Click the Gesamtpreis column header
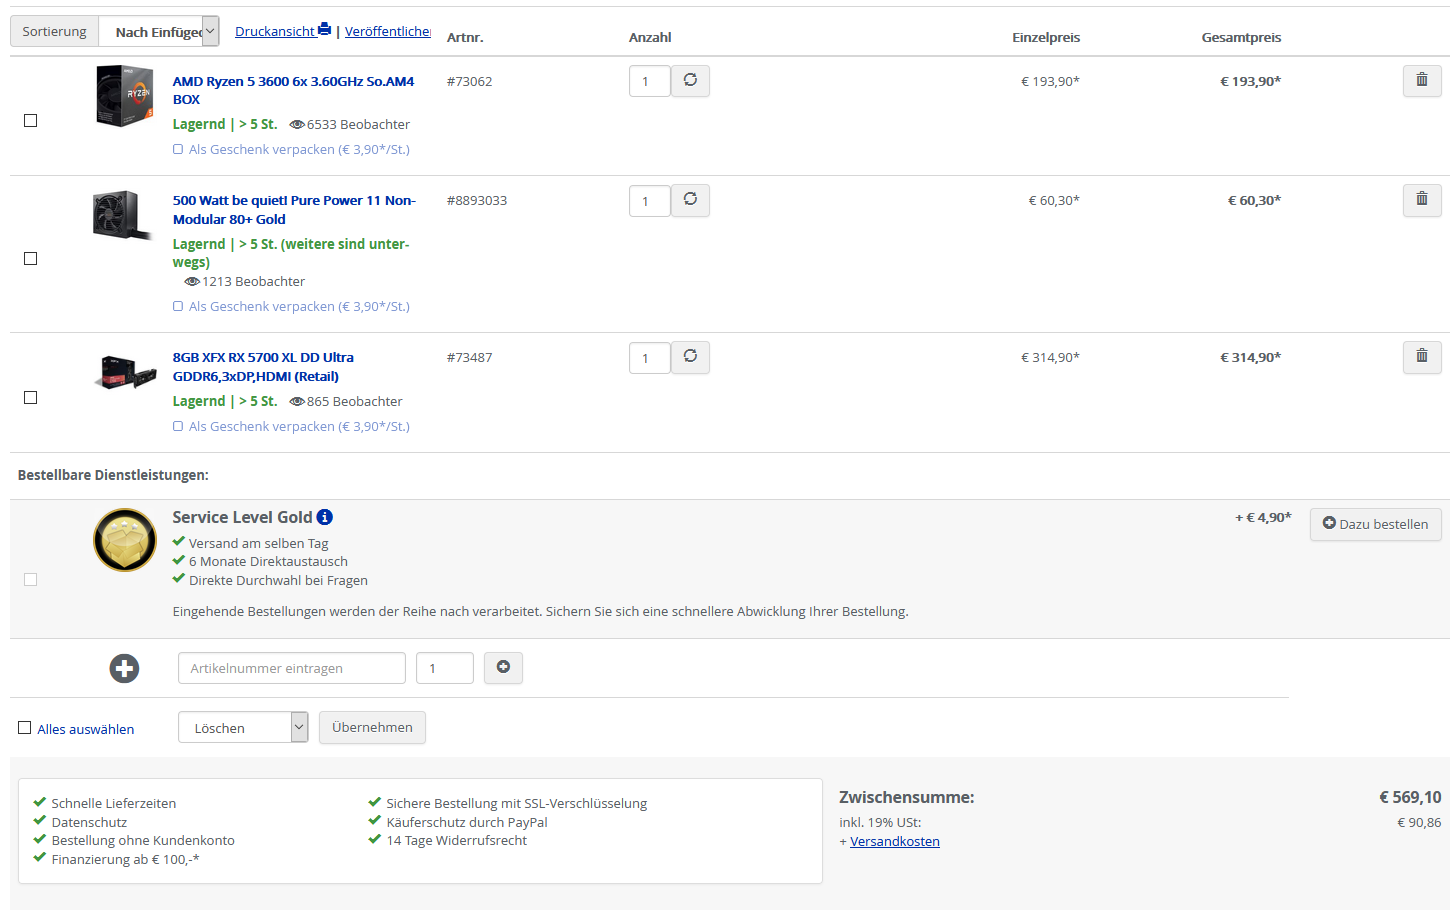 pos(1241,37)
